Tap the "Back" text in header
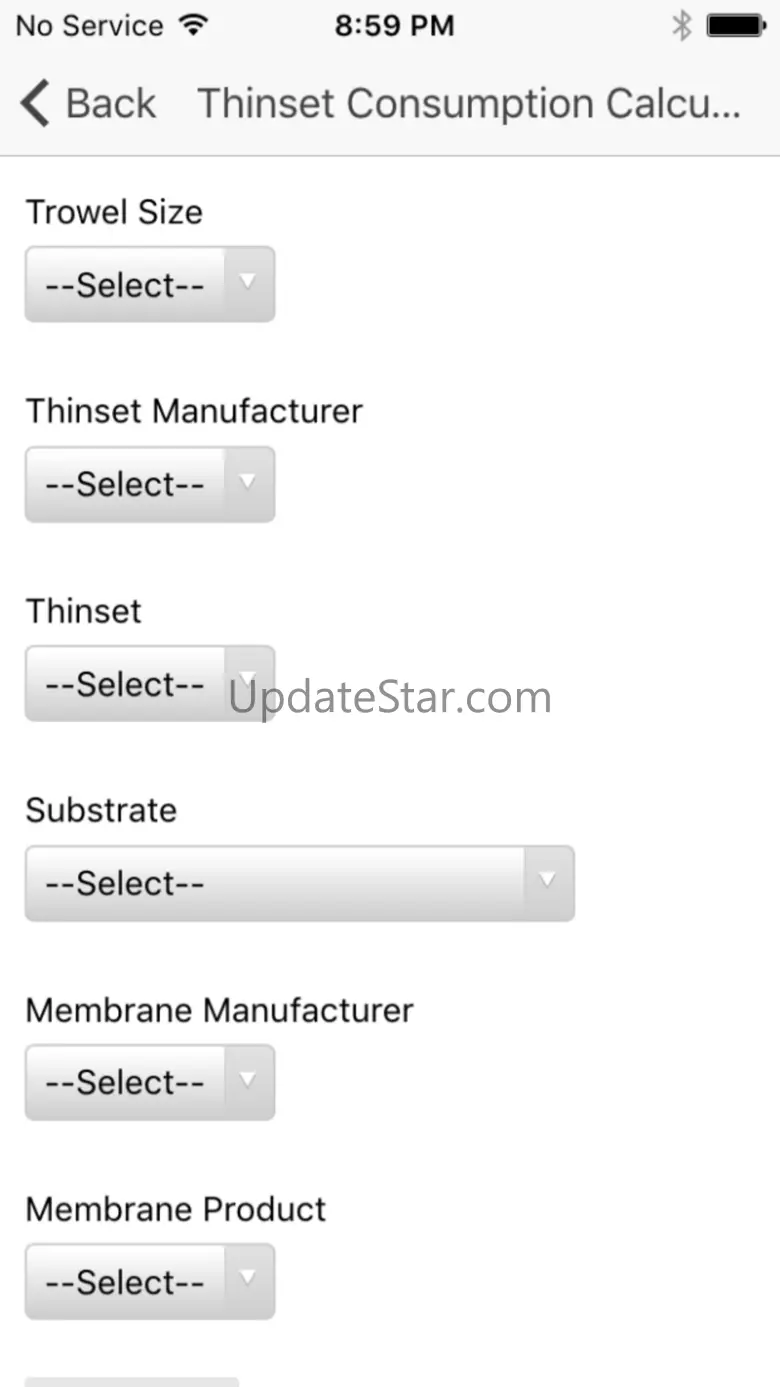The height and width of the screenshot is (1387, 780). pyautogui.click(x=110, y=104)
